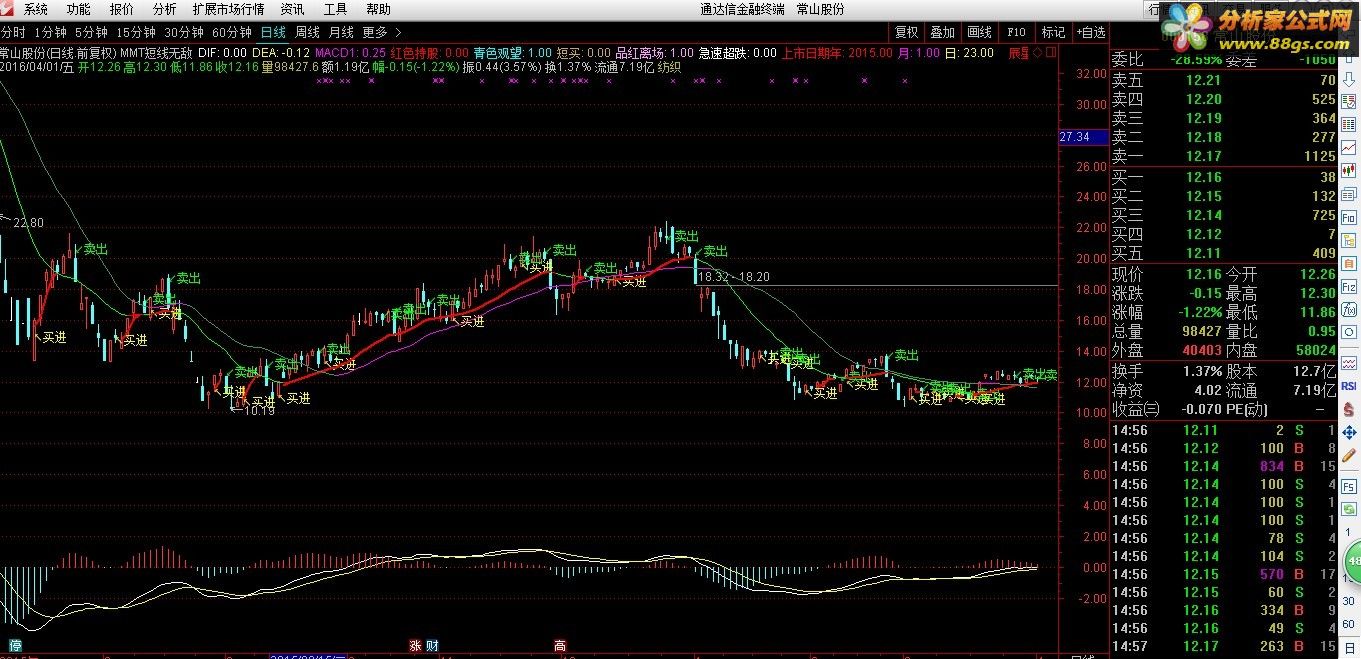
Task: Expand the 更多 periods dropdown
Action: click(x=381, y=32)
